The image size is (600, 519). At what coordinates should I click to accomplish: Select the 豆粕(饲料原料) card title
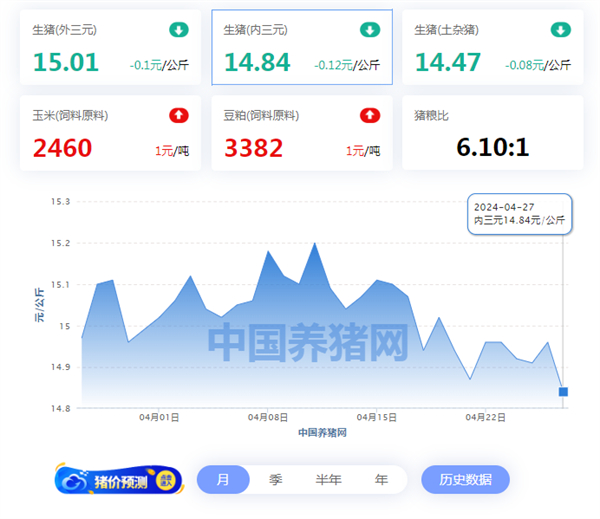pyautogui.click(x=261, y=115)
